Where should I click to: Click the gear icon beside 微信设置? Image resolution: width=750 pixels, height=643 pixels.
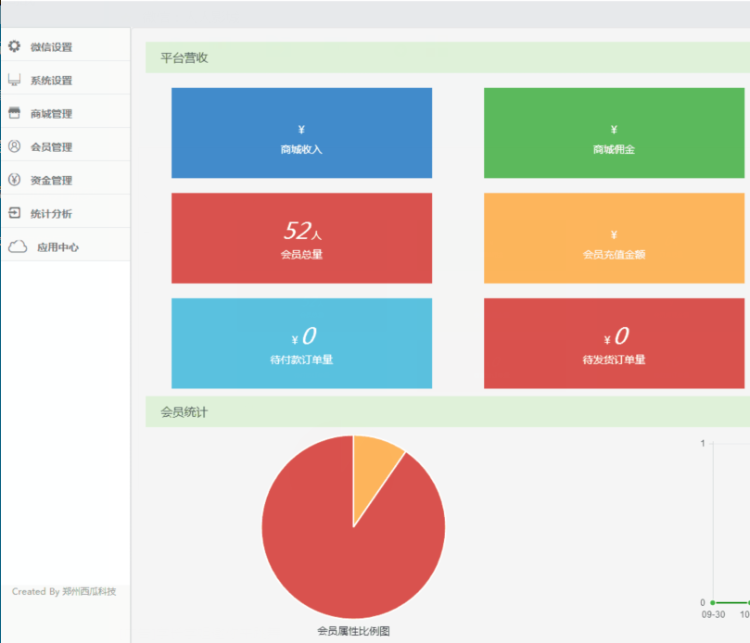[x=14, y=46]
